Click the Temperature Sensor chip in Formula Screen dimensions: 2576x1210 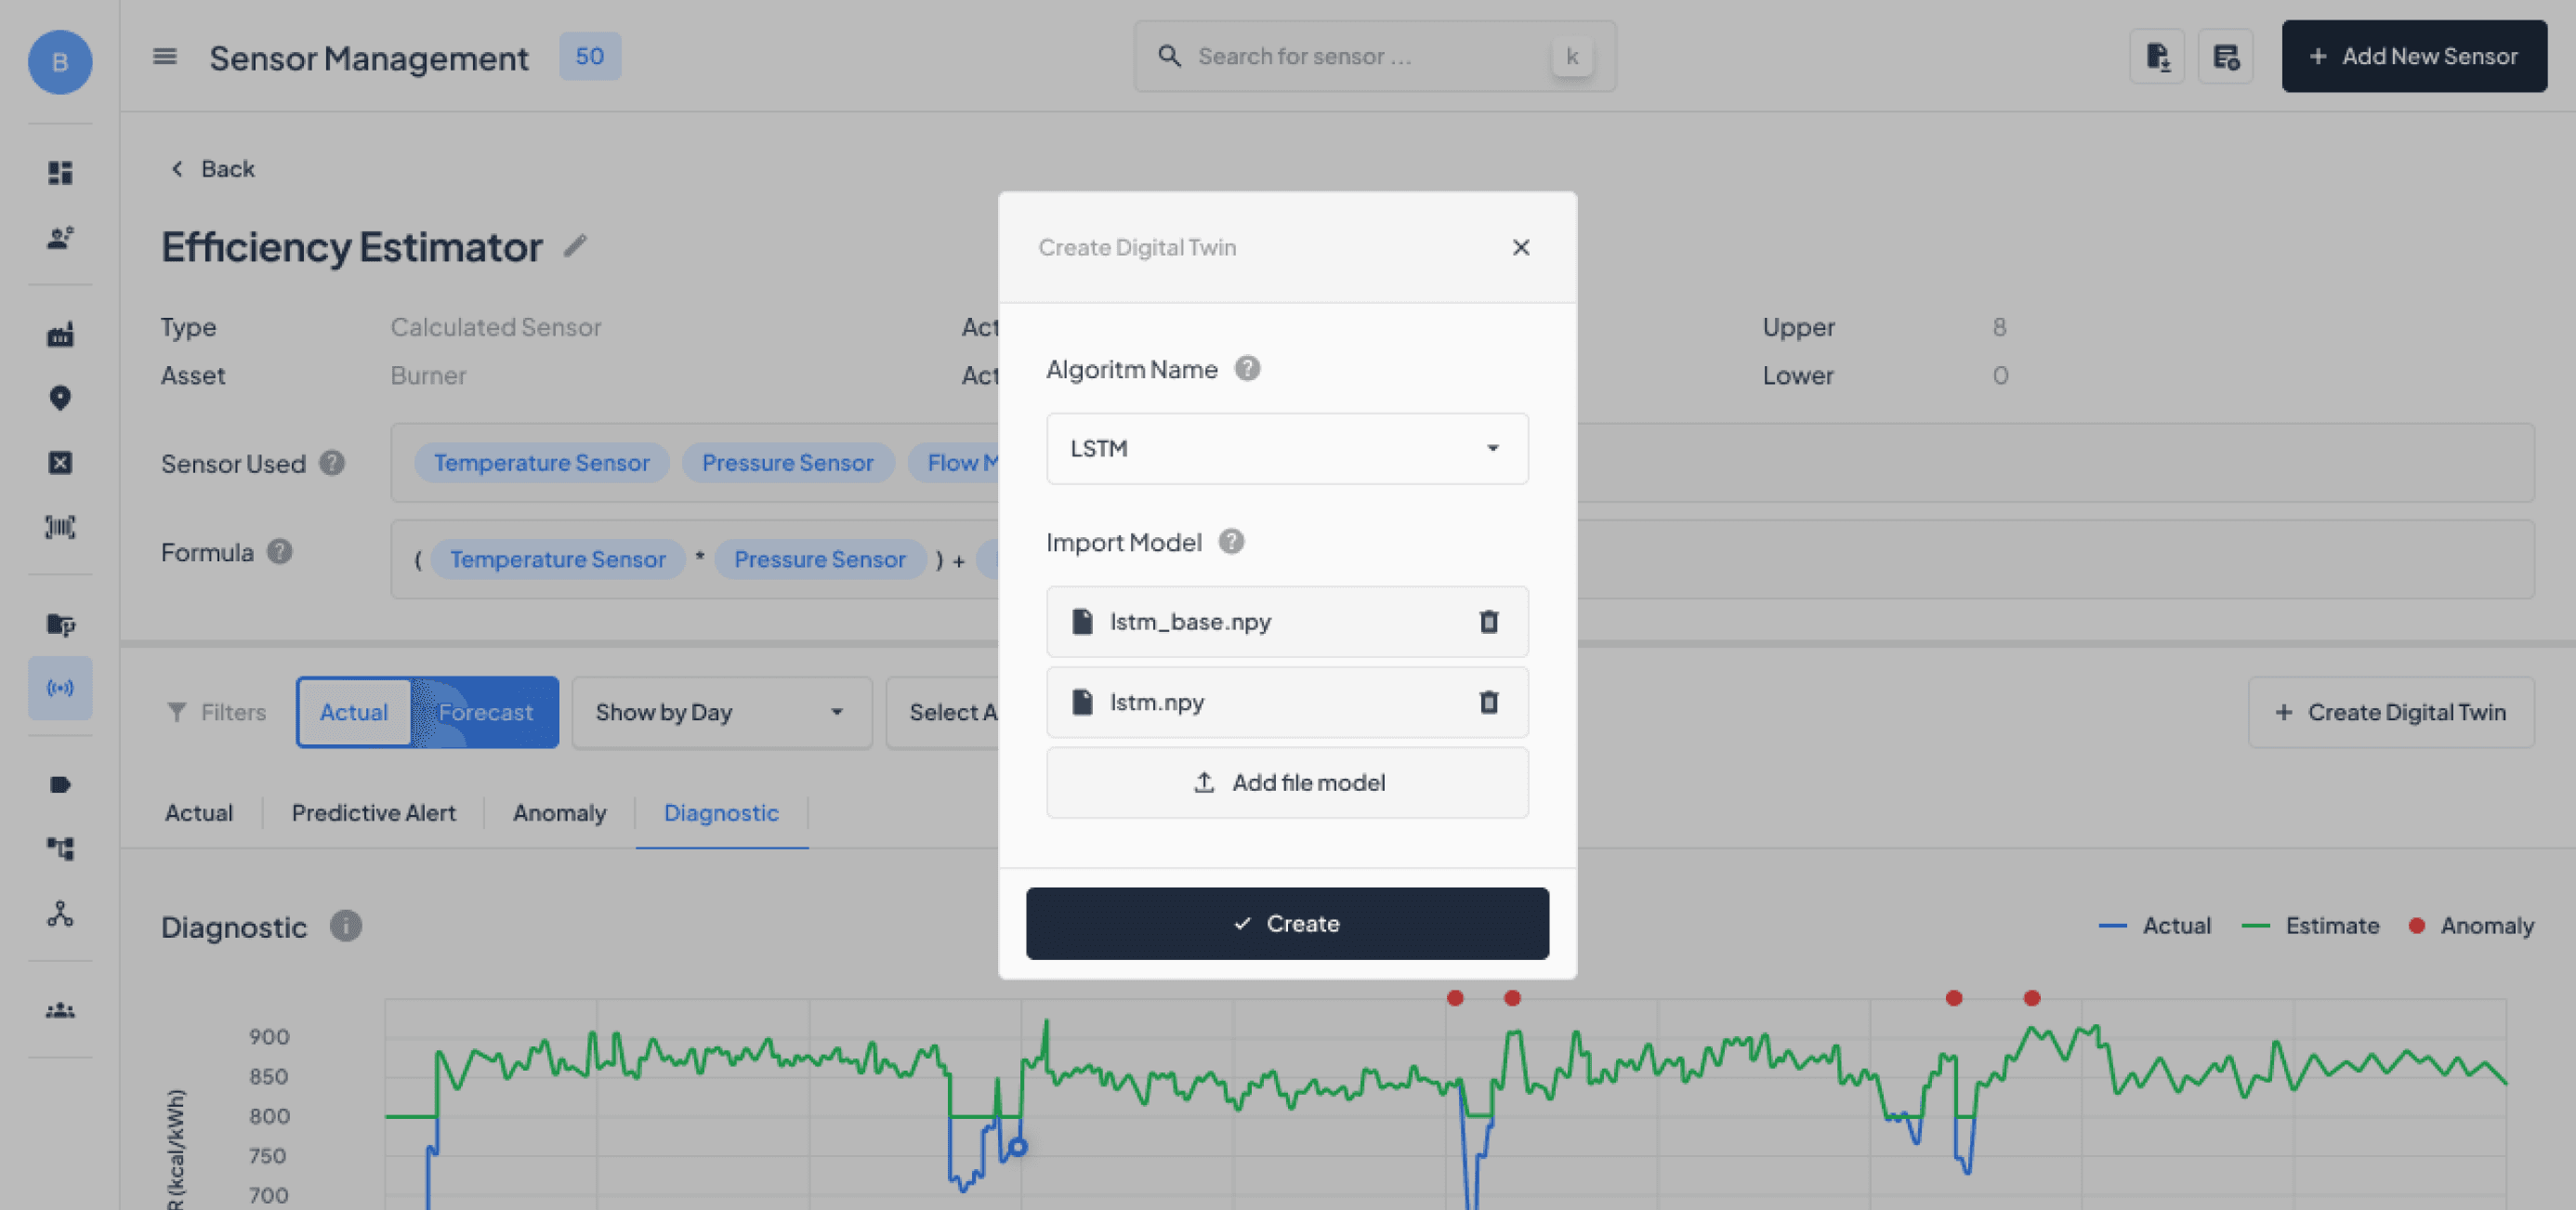click(557, 559)
